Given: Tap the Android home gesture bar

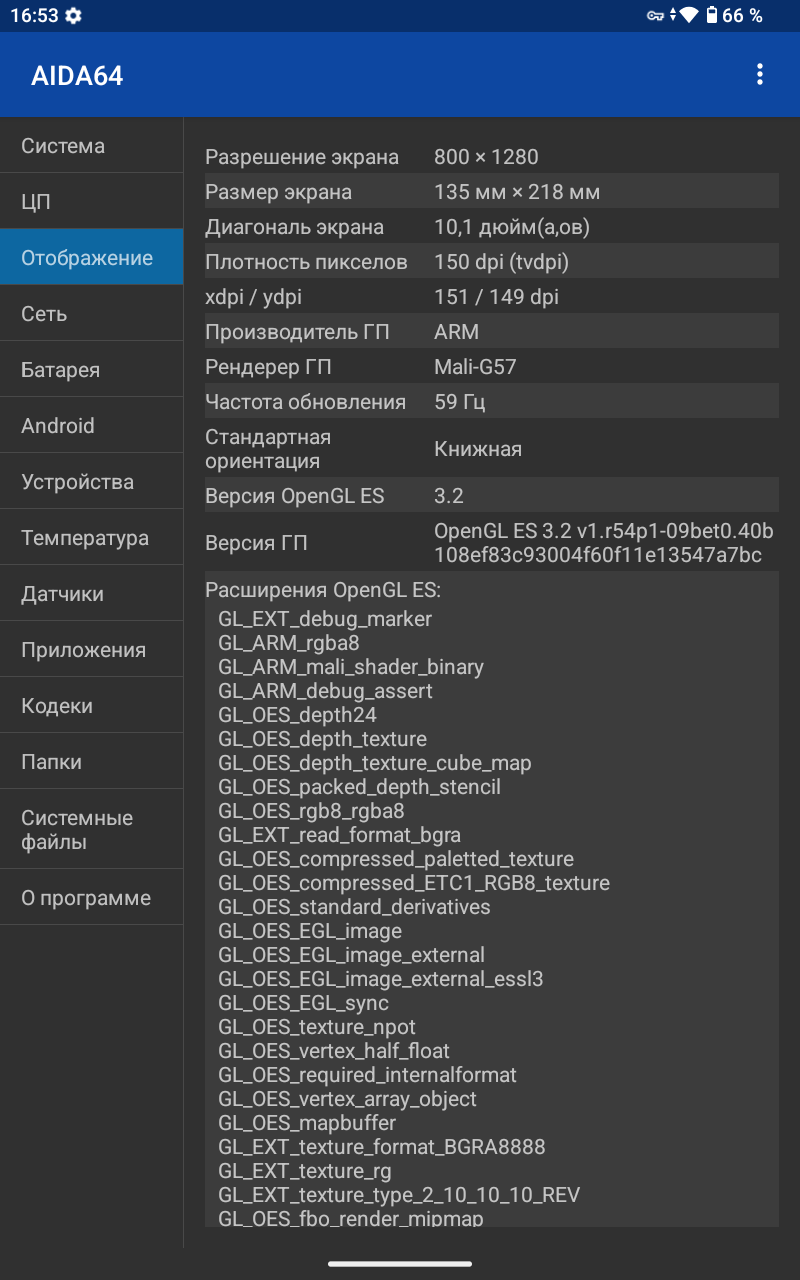Looking at the screenshot, I should tap(400, 1264).
